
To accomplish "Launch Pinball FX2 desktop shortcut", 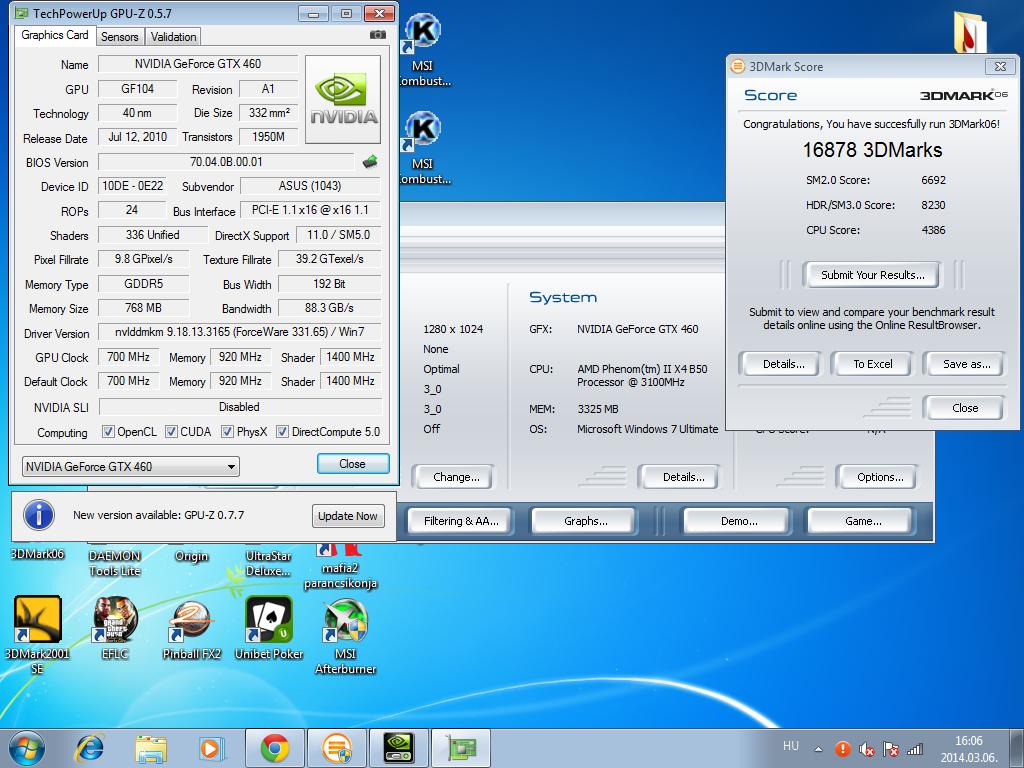I will click(x=191, y=622).
